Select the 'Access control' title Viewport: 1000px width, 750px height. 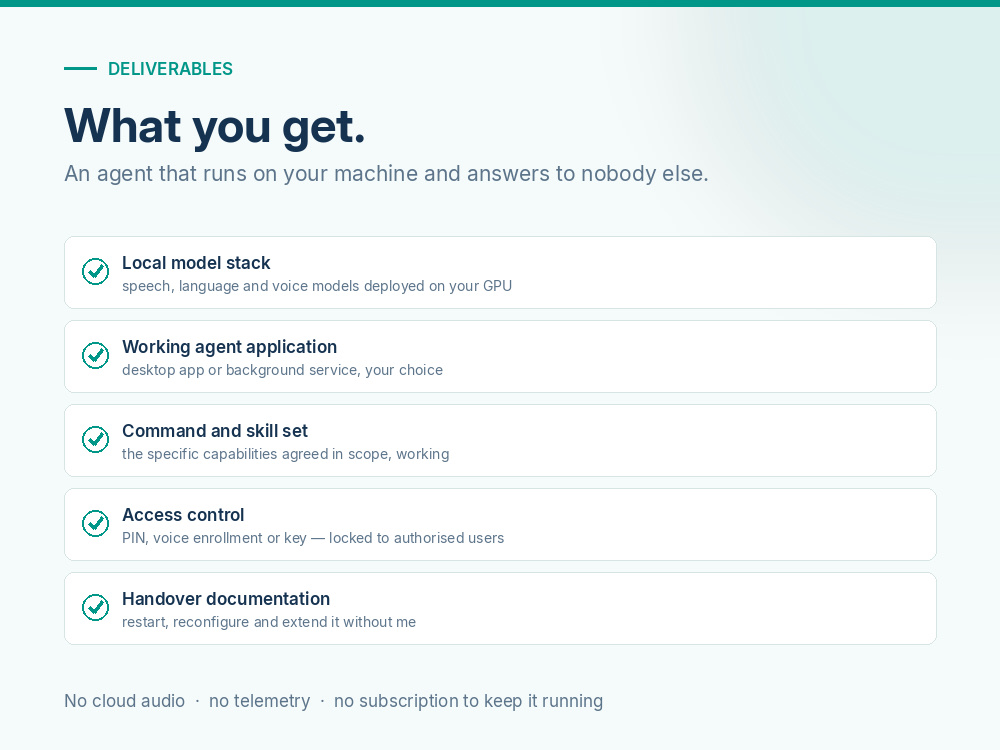coord(183,515)
